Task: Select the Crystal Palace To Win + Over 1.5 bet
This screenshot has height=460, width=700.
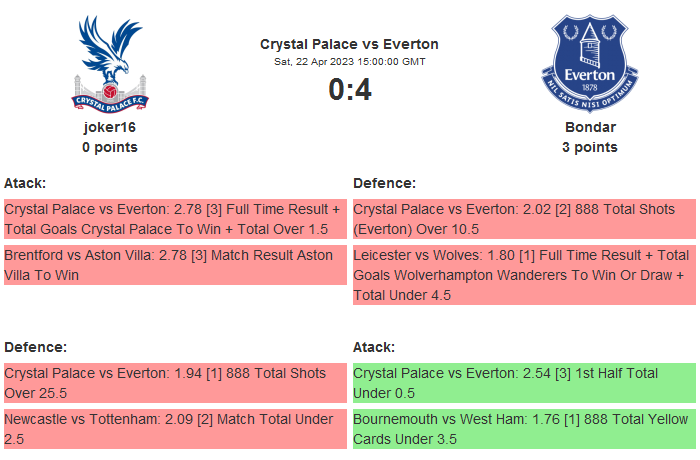Action: tap(175, 219)
